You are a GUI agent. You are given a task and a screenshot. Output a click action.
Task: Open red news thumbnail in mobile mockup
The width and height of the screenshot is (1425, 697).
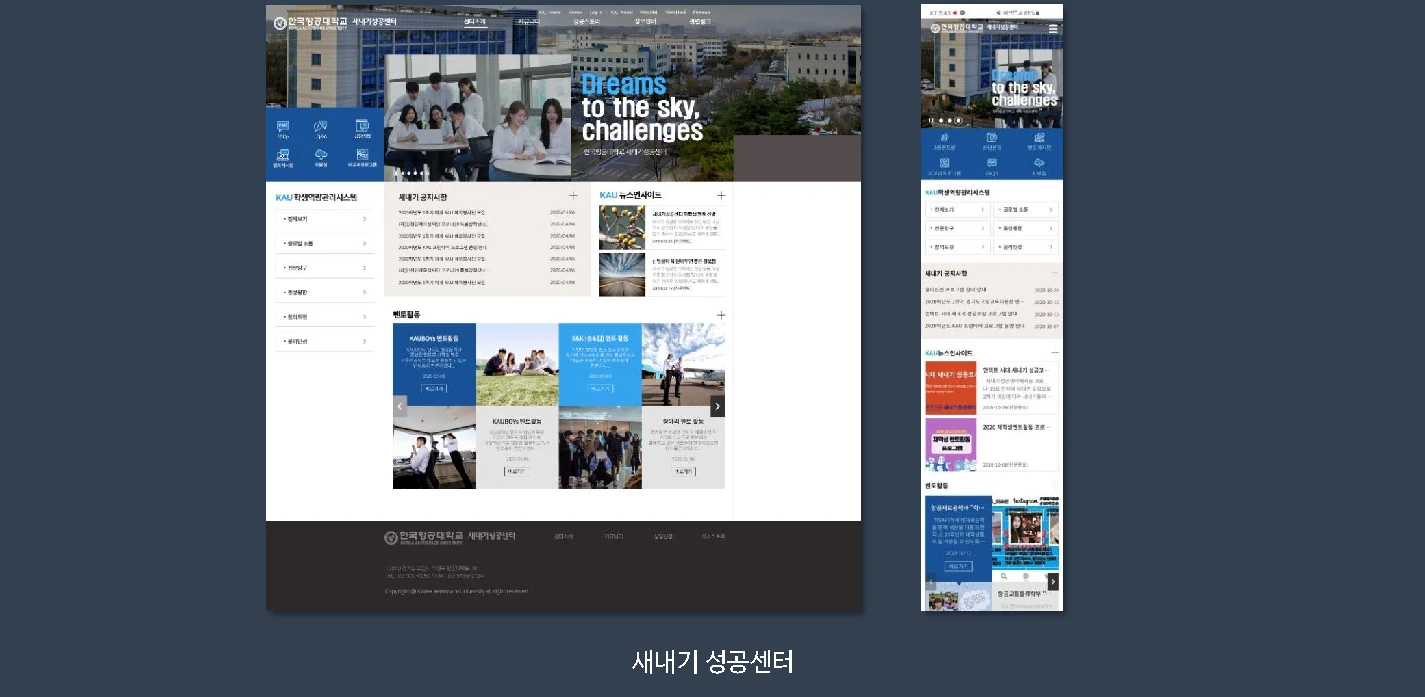point(950,388)
